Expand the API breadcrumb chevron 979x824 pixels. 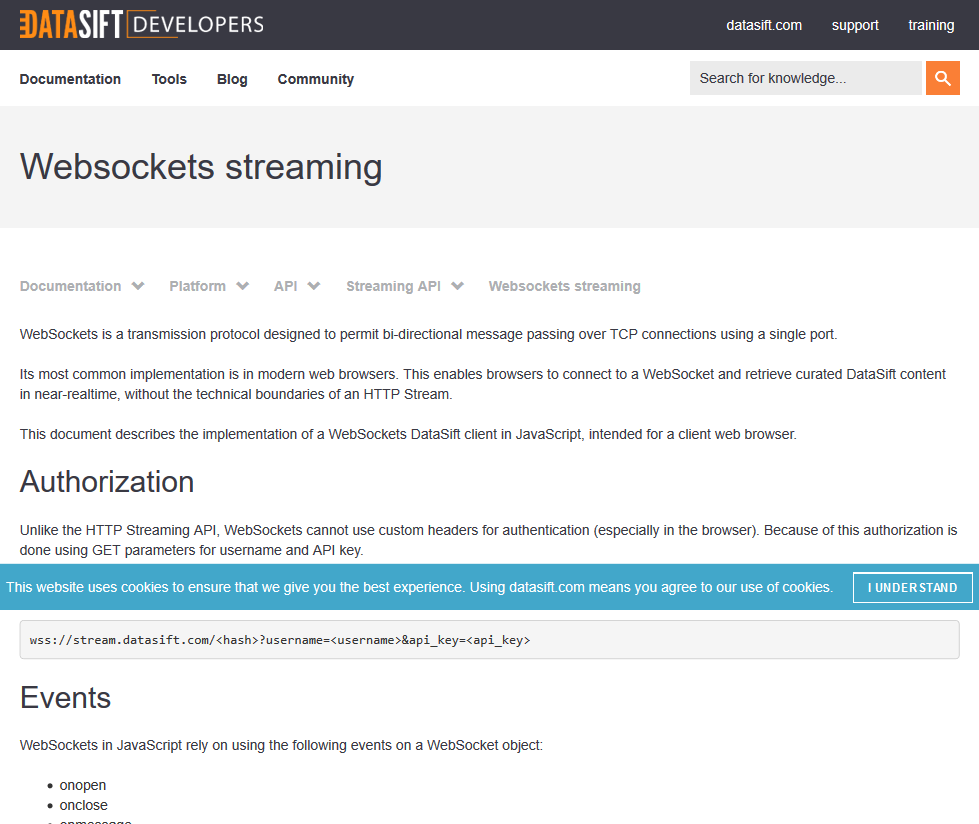[314, 286]
